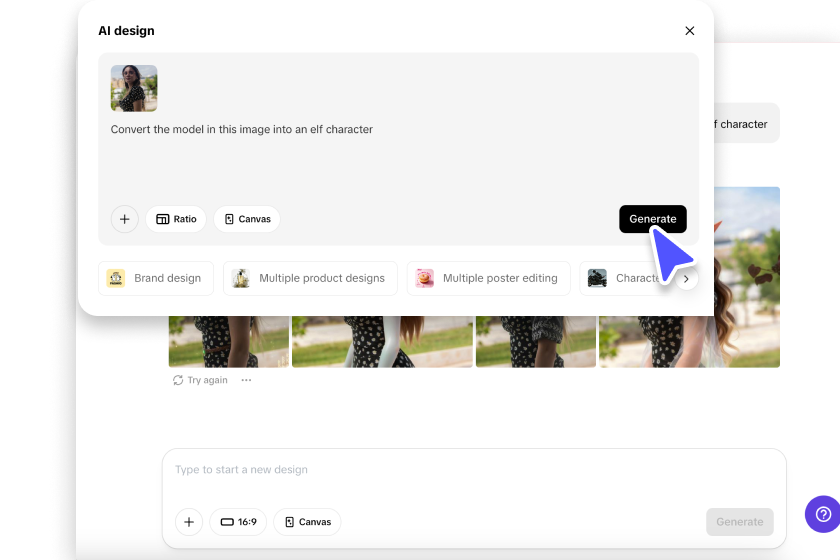
Task: Select Multiple poster editing suggestion
Action: tap(488, 278)
